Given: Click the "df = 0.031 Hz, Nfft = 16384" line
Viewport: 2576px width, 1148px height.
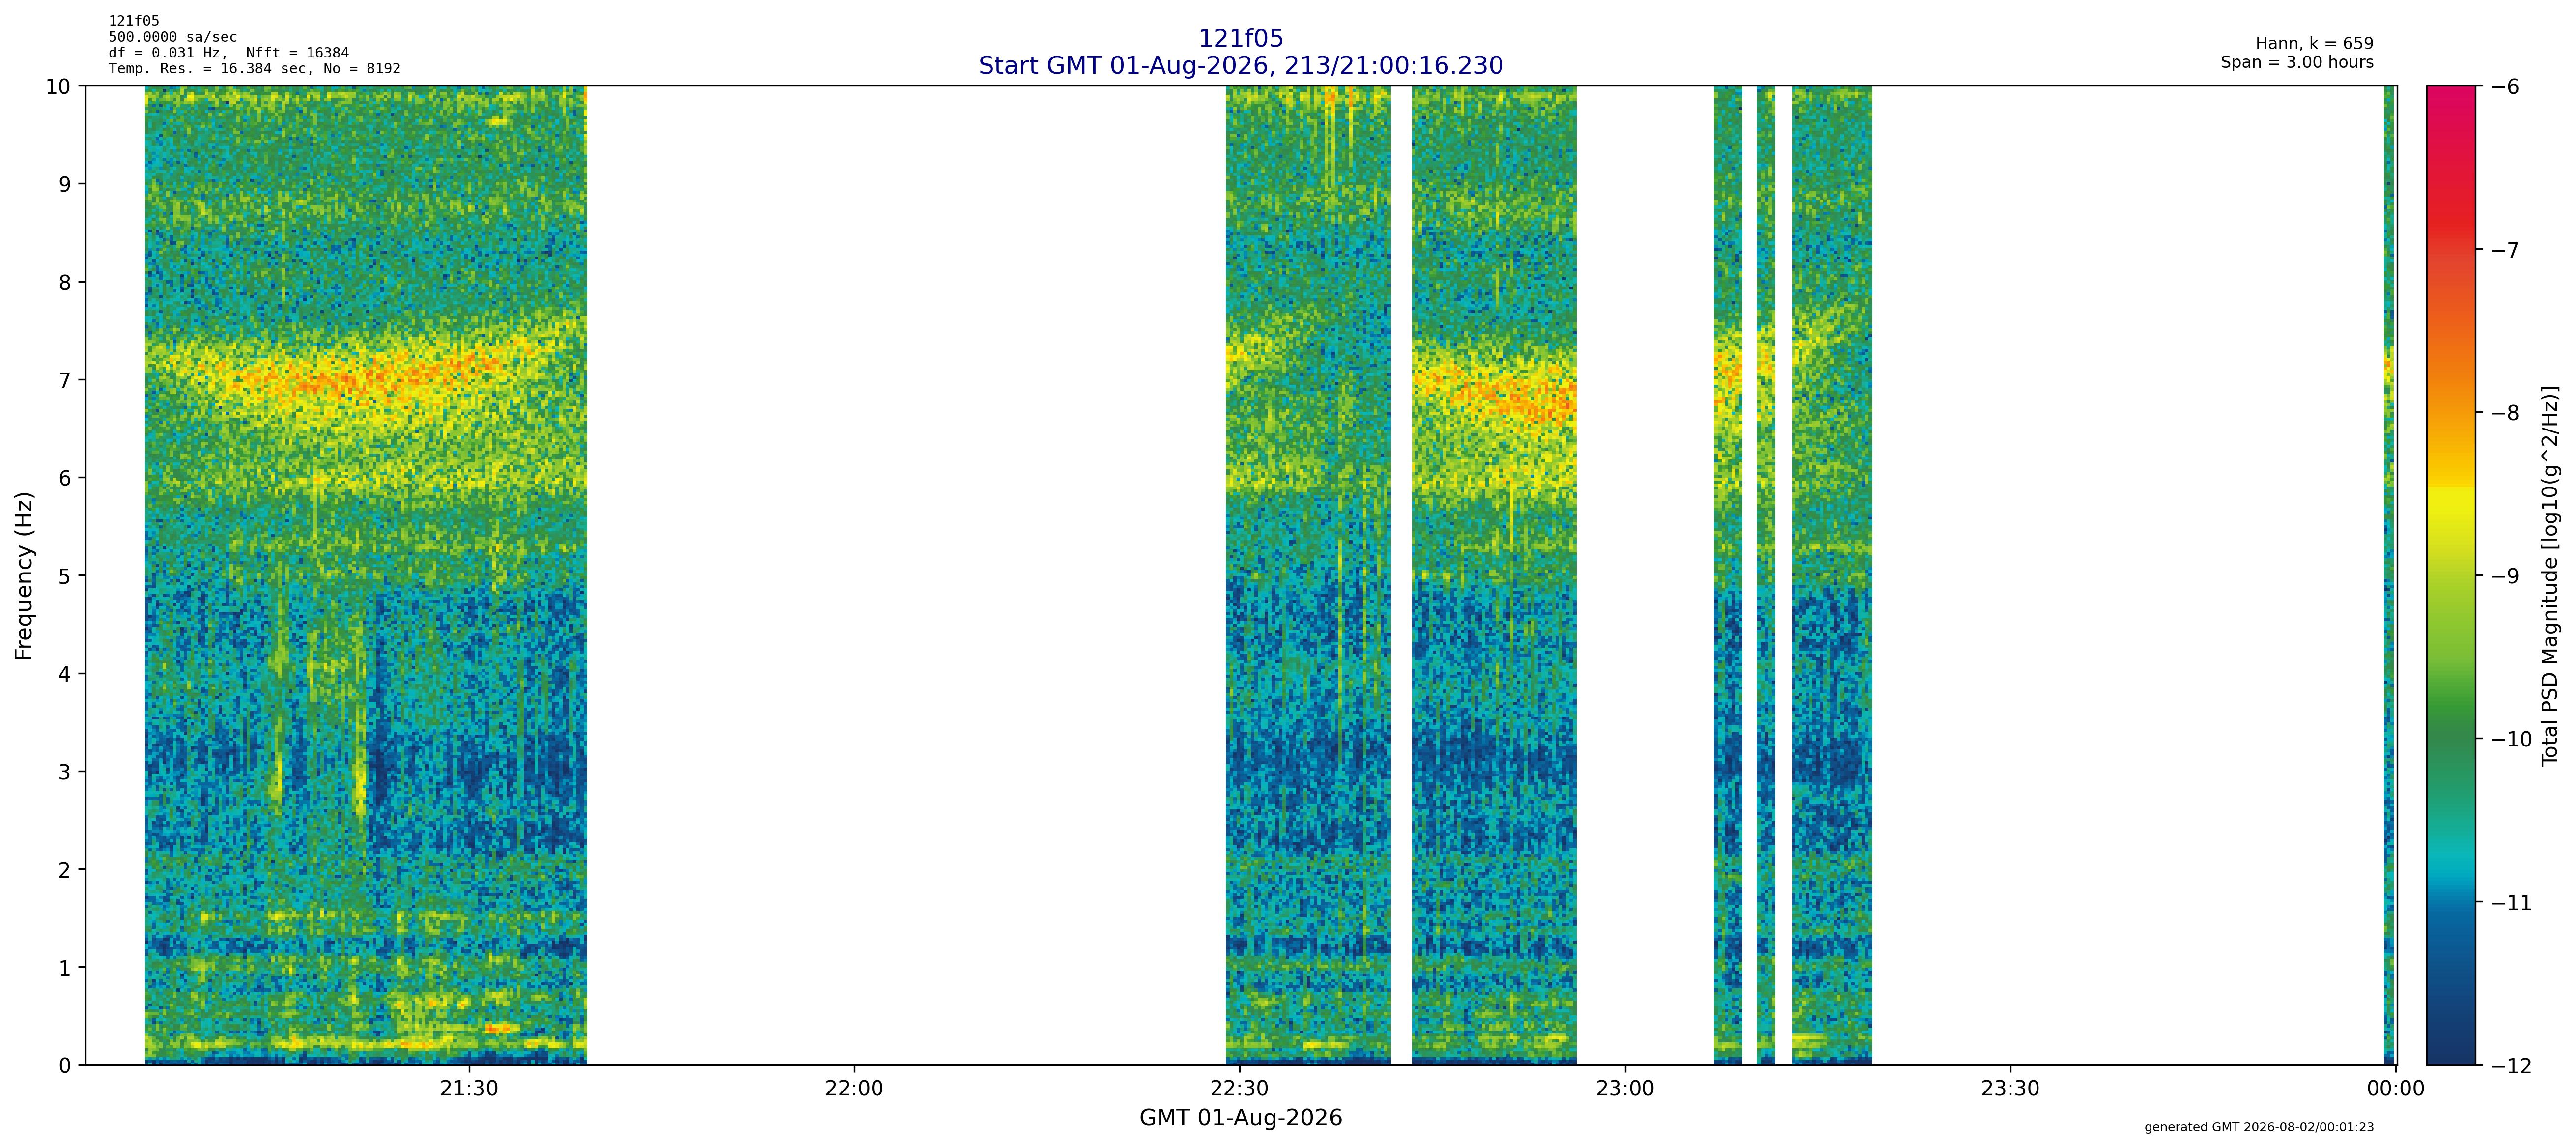Looking at the screenshot, I should [x=229, y=53].
